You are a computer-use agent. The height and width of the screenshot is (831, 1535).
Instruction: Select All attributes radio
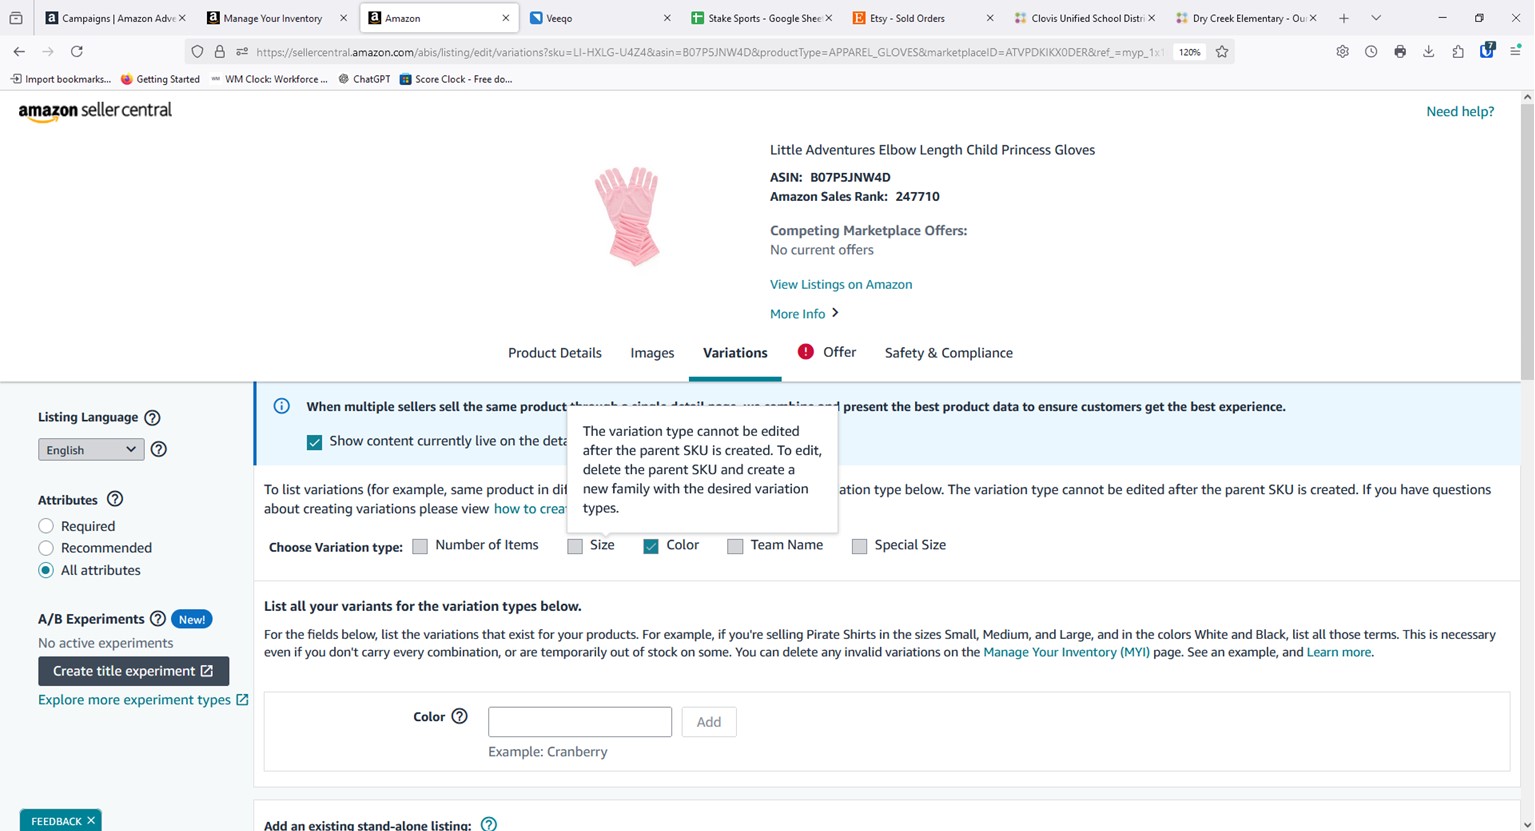(46, 570)
